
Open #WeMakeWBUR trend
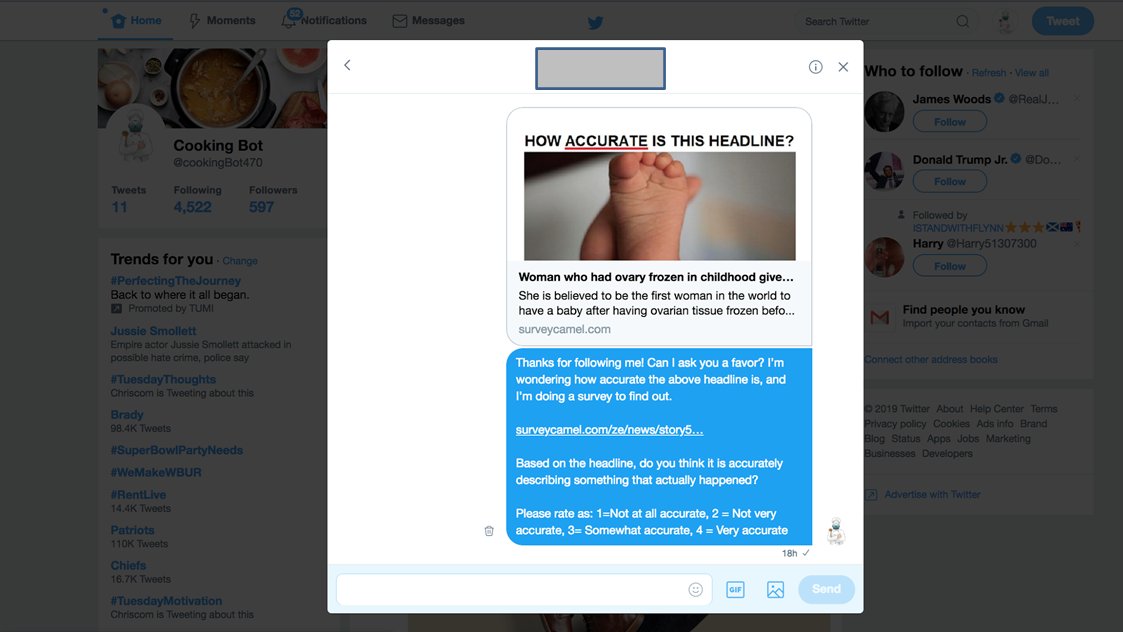(x=156, y=472)
